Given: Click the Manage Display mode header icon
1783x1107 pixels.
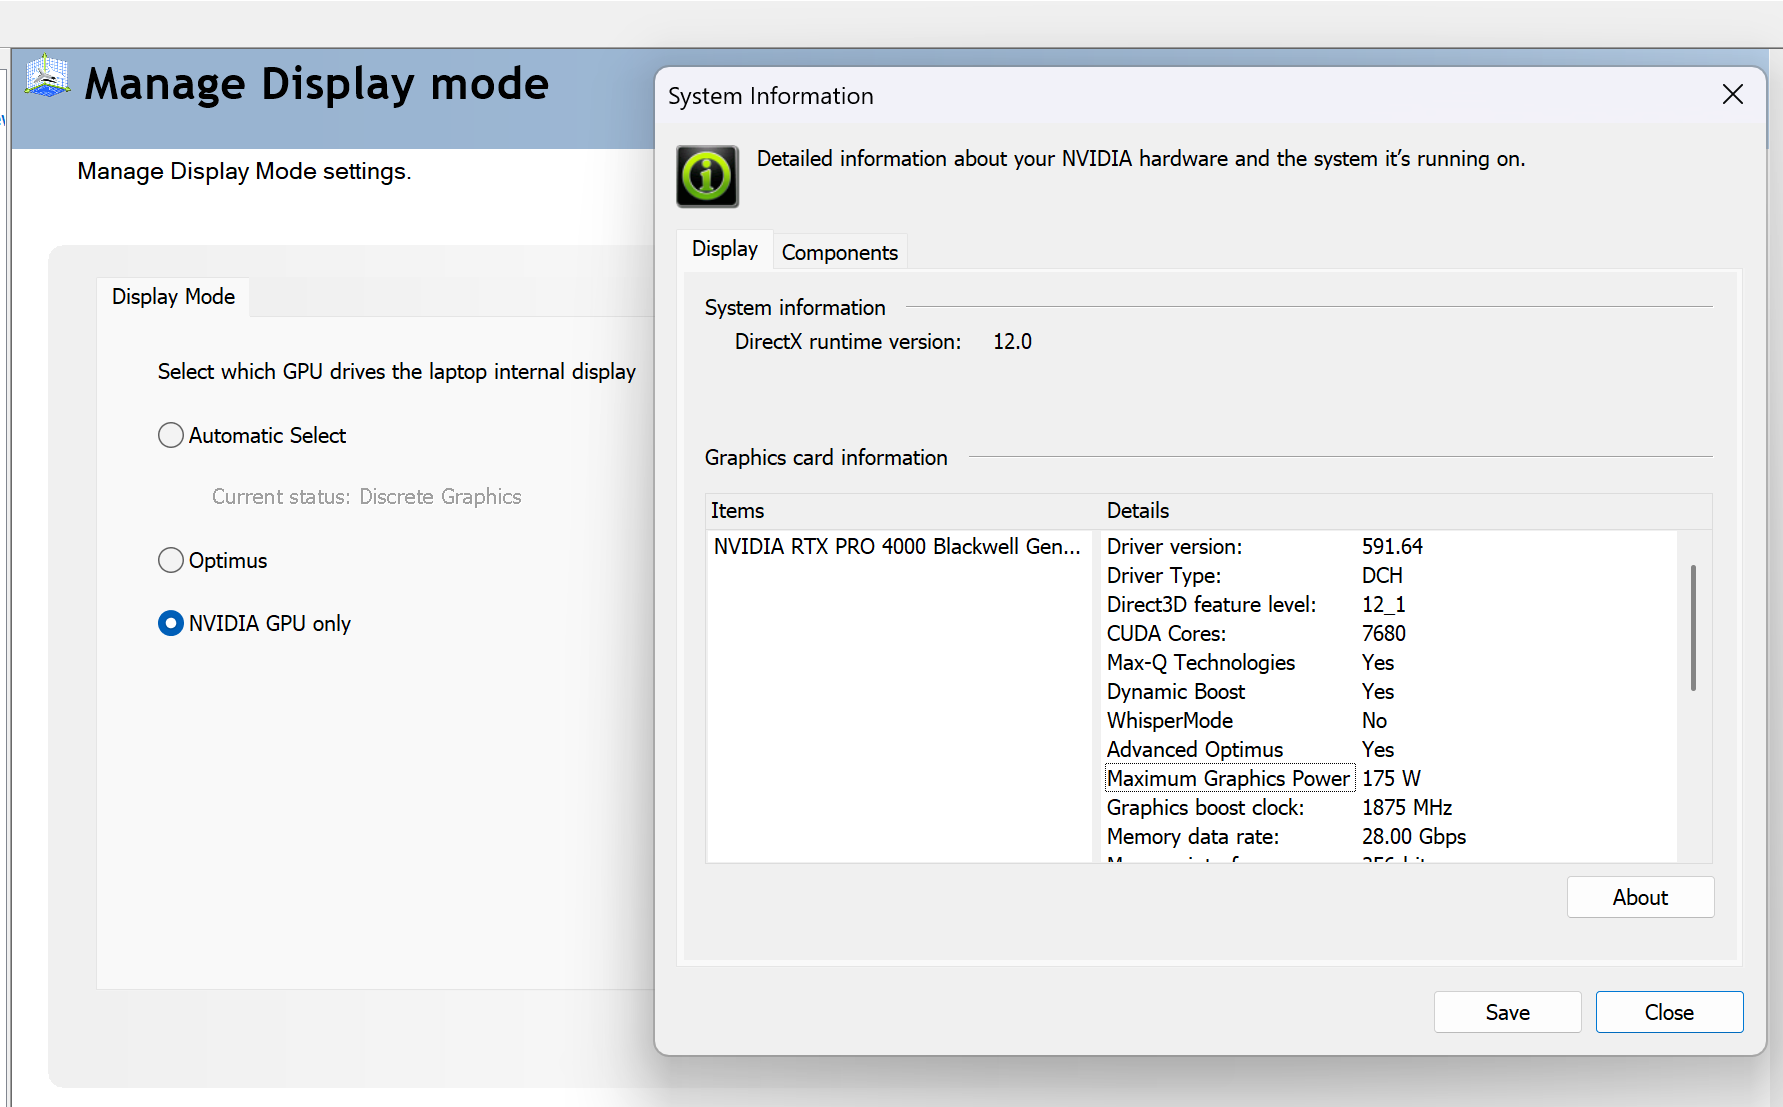Looking at the screenshot, I should point(47,77).
